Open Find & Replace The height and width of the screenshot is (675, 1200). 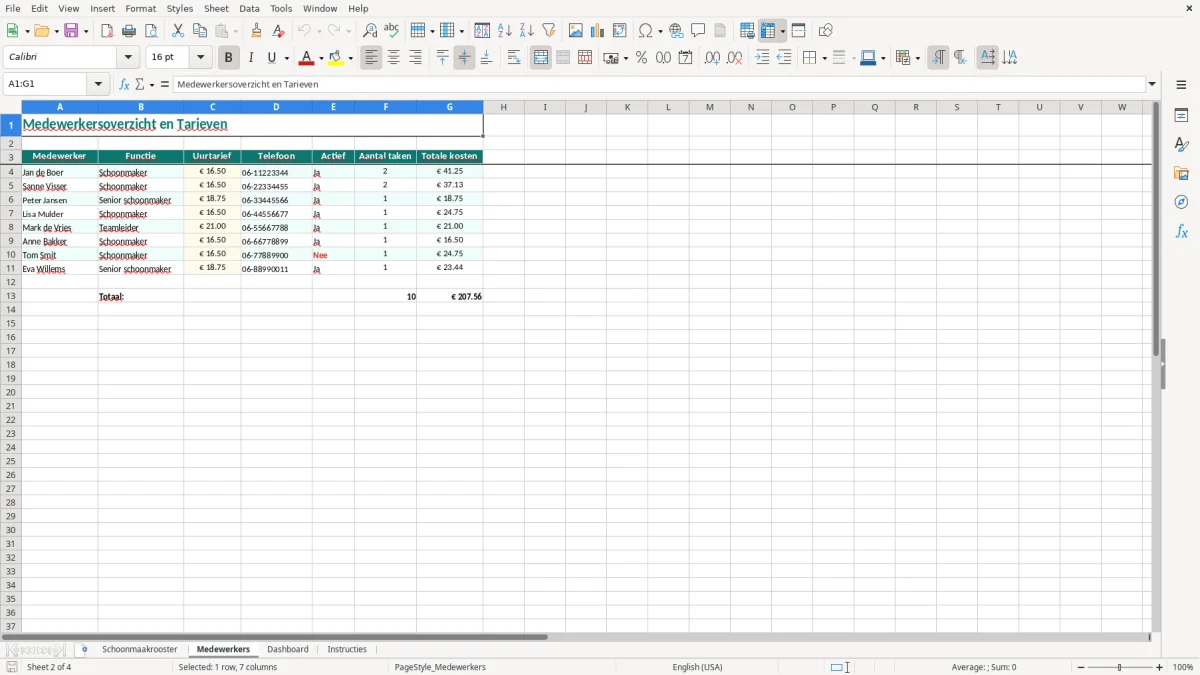click(x=370, y=31)
